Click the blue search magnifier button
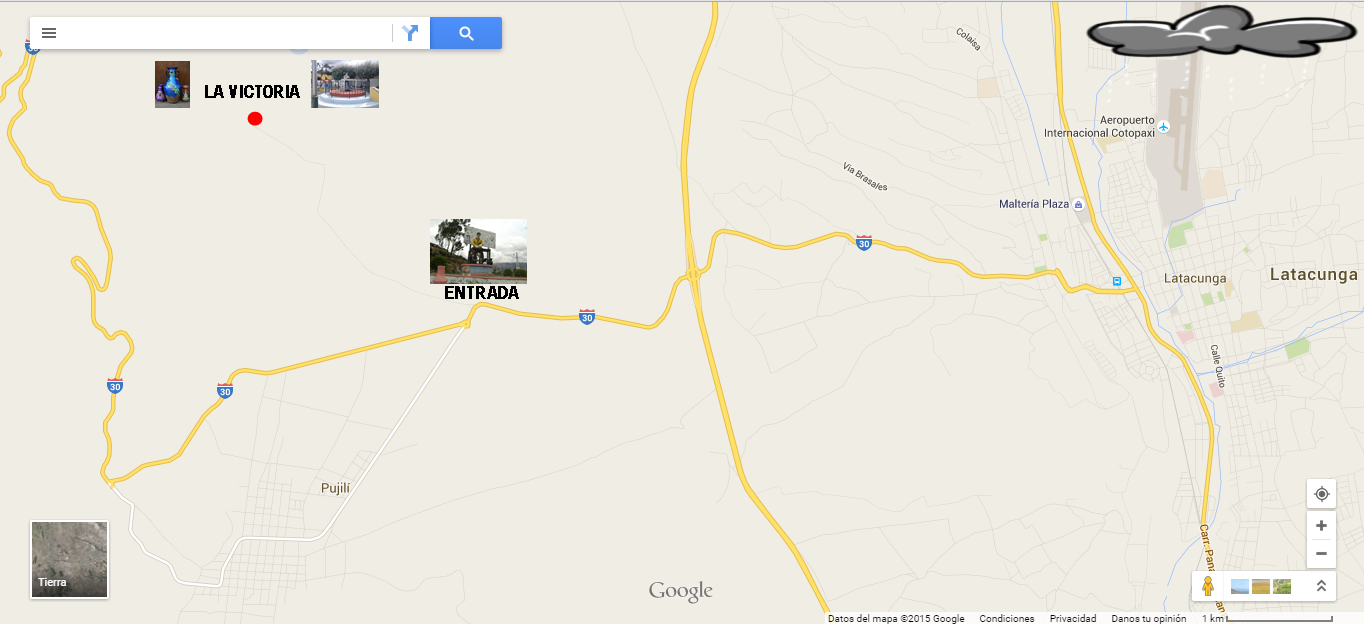Image resolution: width=1364 pixels, height=624 pixels. point(466,33)
